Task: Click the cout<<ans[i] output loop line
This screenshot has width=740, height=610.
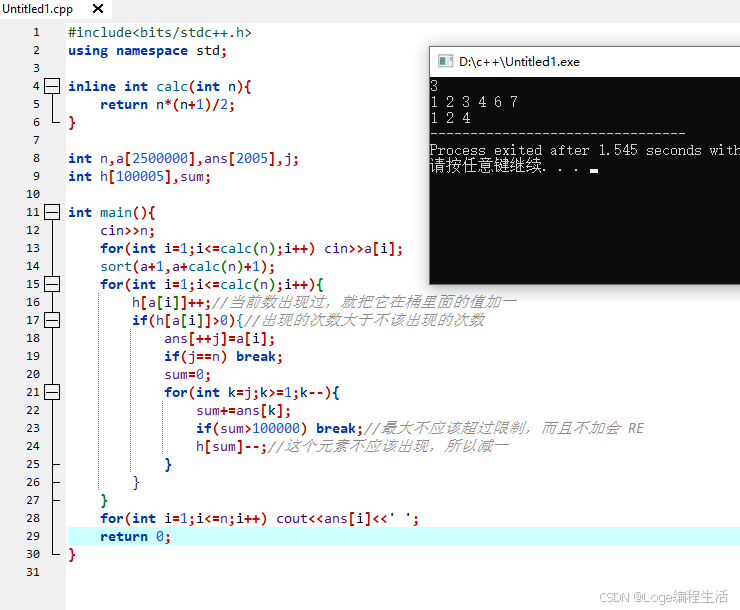Action: click(x=259, y=518)
